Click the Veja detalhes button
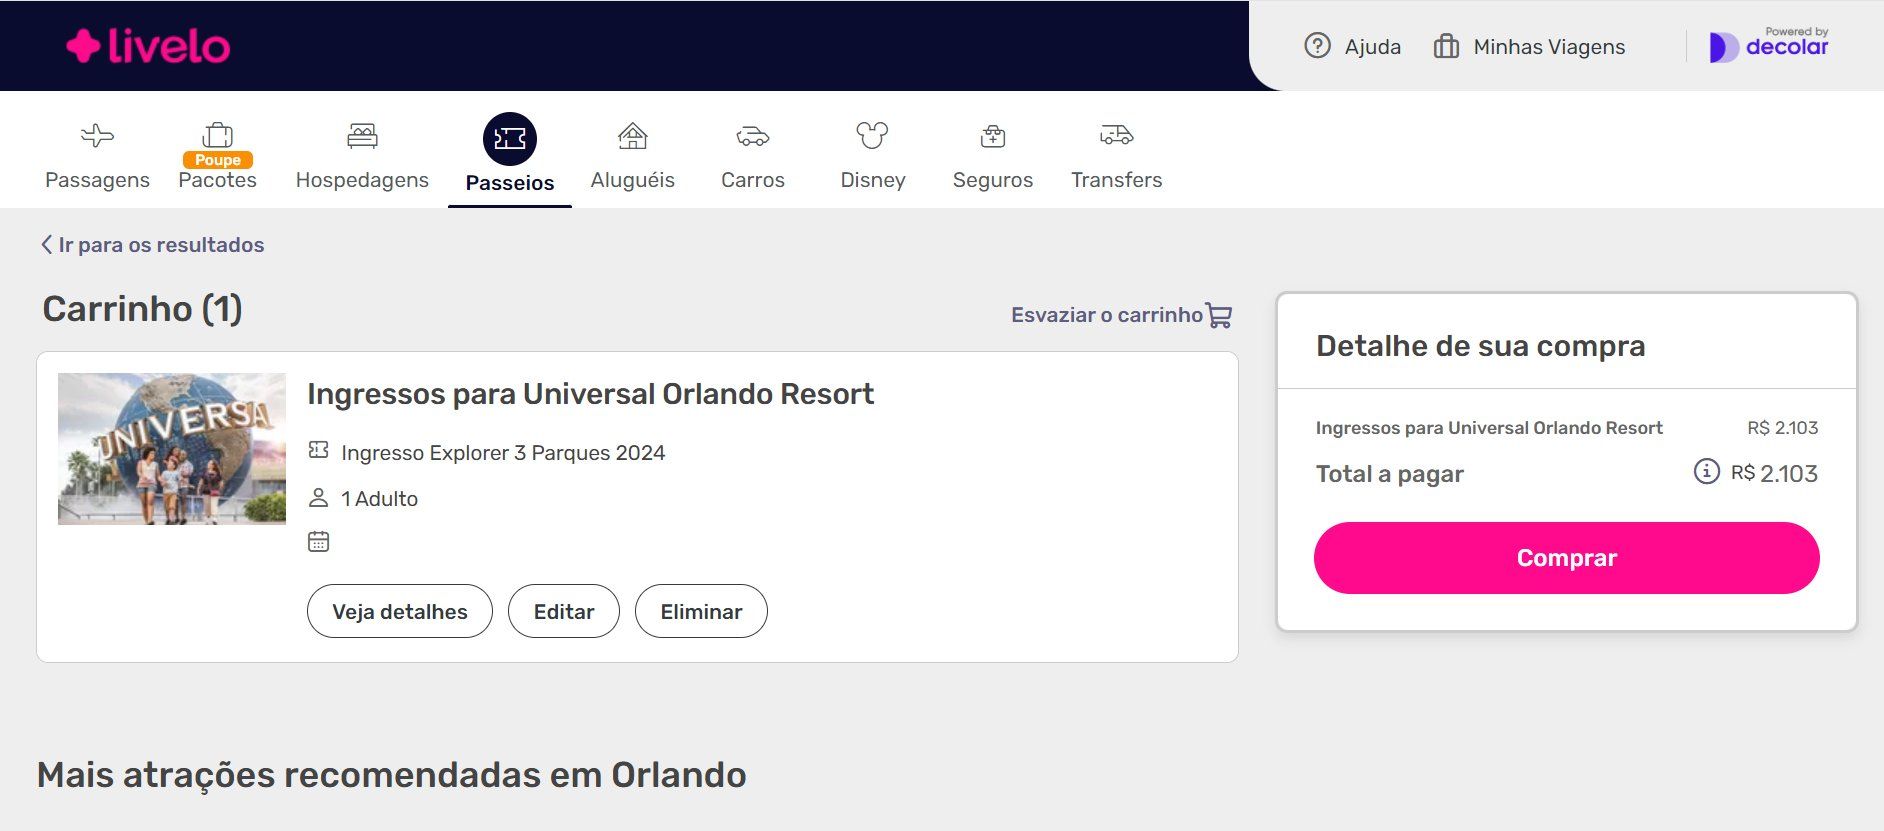 (400, 611)
